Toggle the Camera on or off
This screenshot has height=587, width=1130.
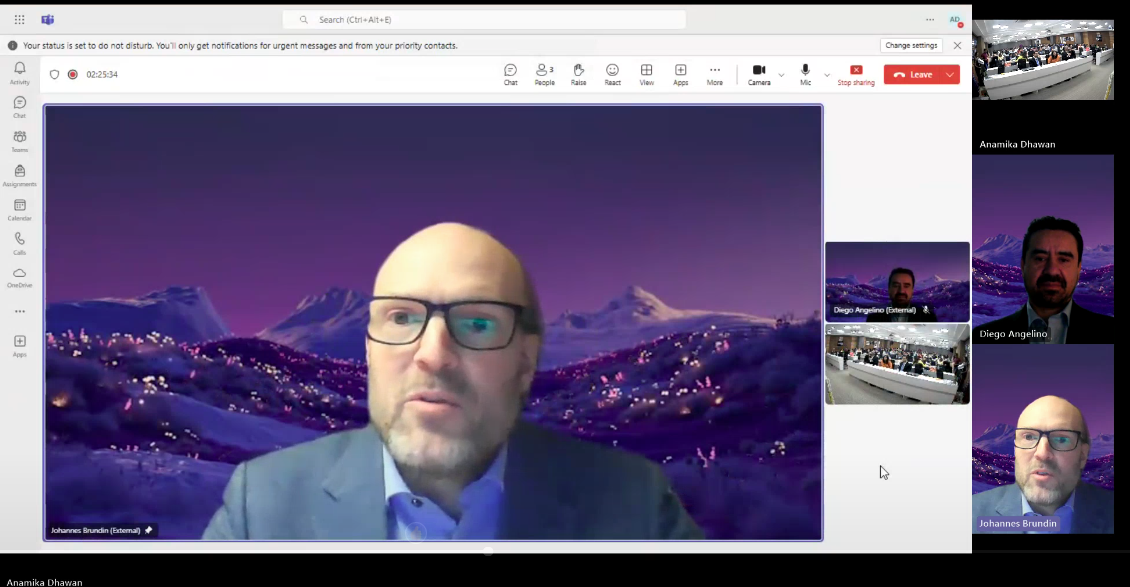coord(759,74)
